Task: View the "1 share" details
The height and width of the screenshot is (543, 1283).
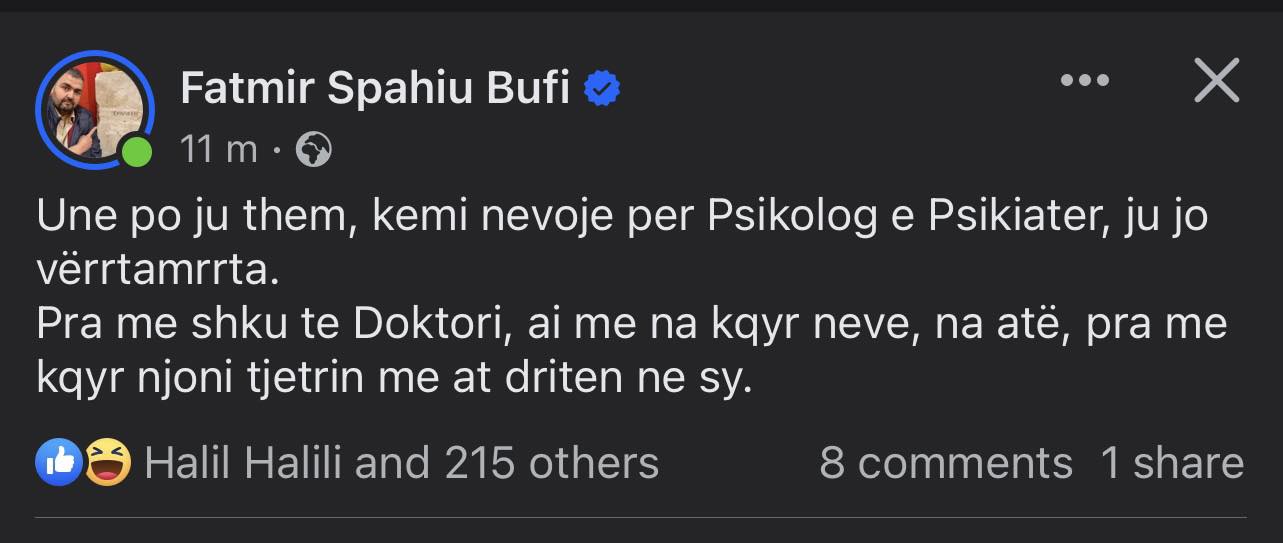Action: 1172,463
